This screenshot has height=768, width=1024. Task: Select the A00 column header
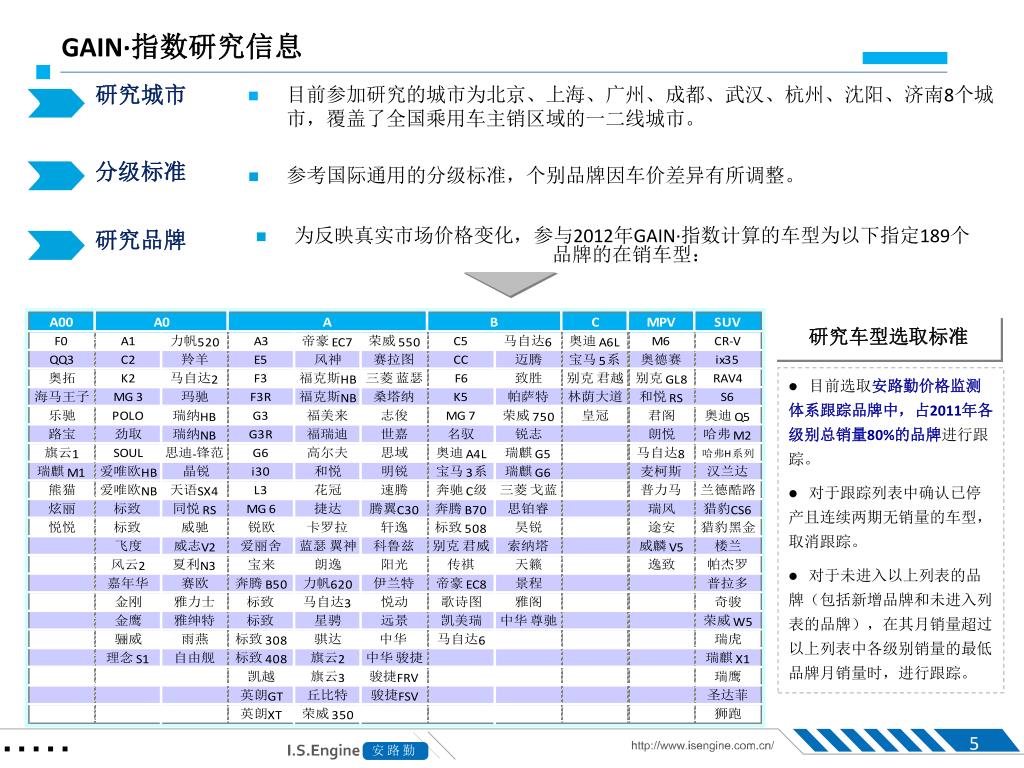61,321
